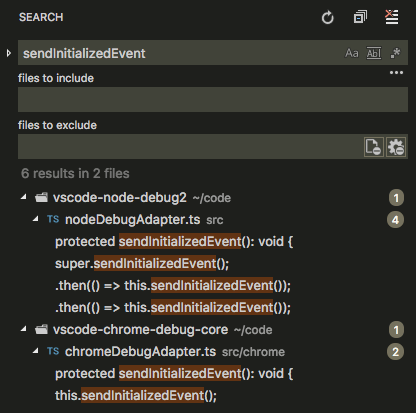The width and height of the screenshot is (416, 413).
Task: Click the vscode-chrome-debug-core folder icon
Action: point(41,329)
